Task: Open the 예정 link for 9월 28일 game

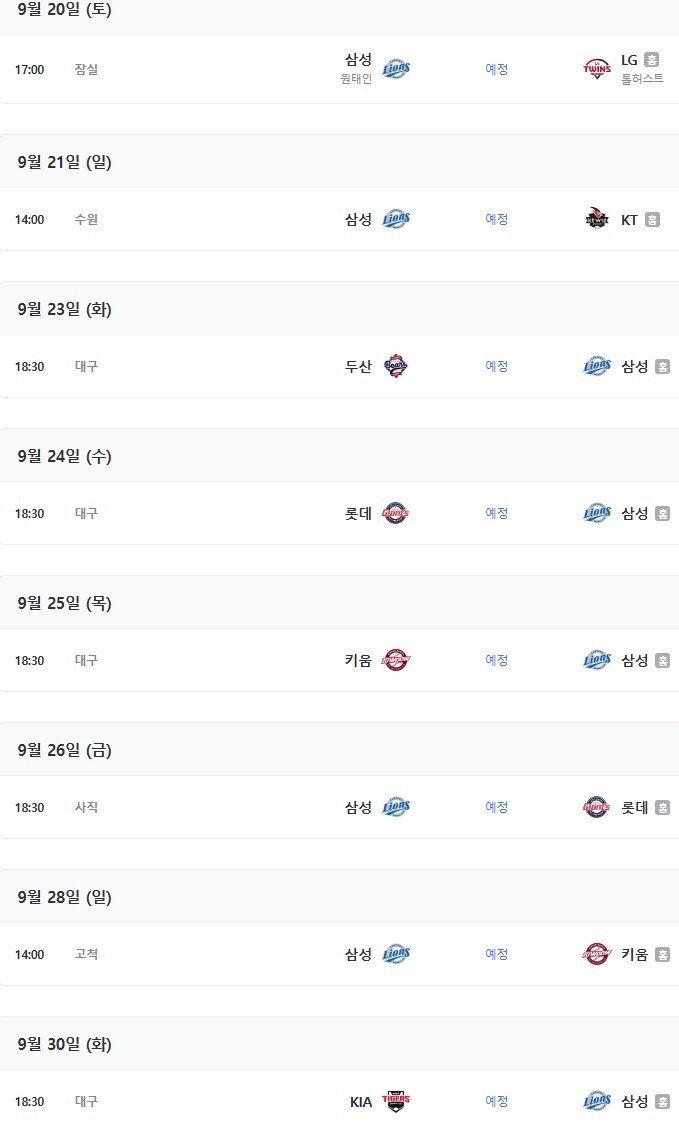Action: [x=497, y=954]
